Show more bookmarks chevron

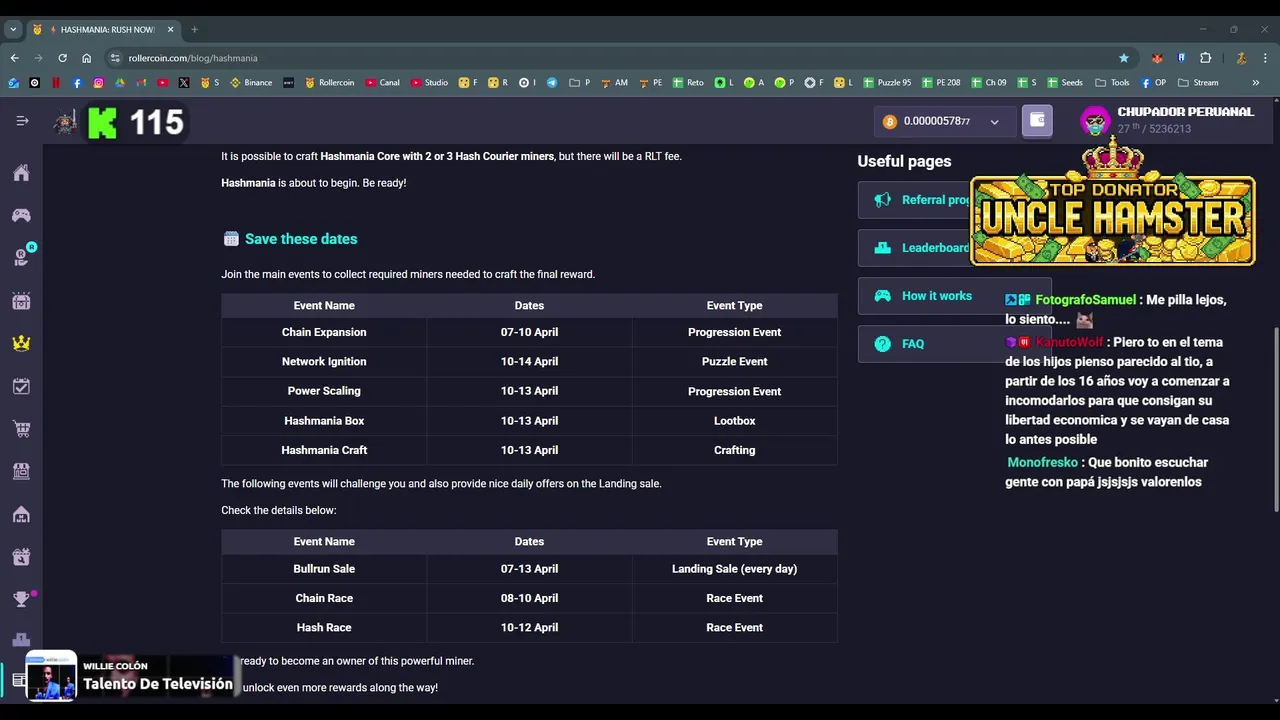(1256, 83)
